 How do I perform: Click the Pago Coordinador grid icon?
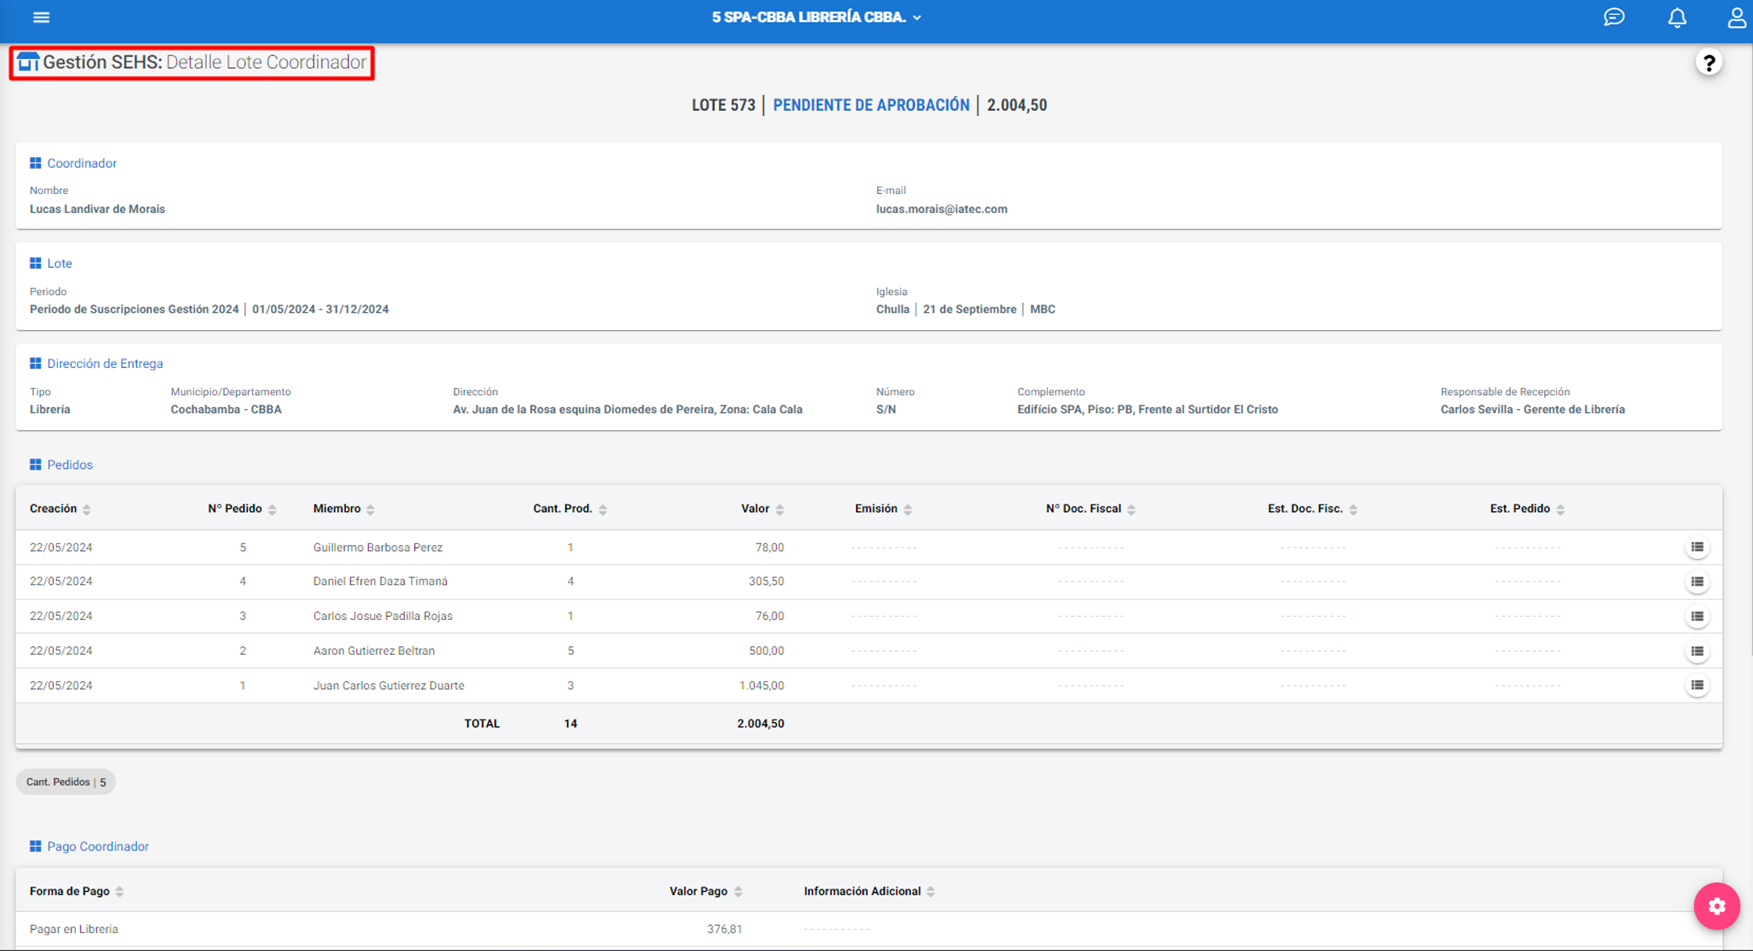pyautogui.click(x=35, y=846)
